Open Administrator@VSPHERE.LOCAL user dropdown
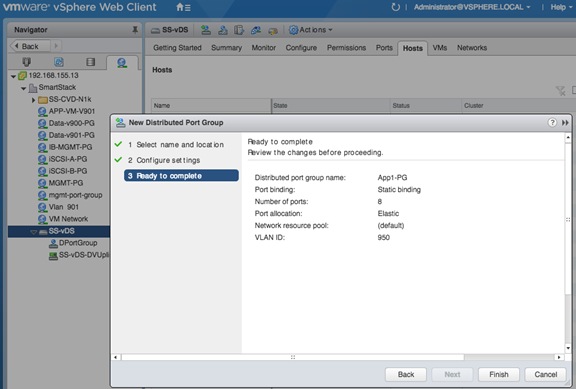This screenshot has height=389, width=576. click(x=472, y=7)
